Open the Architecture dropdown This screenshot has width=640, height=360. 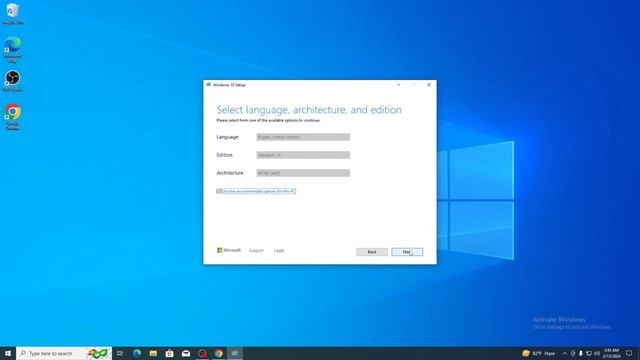pos(303,173)
